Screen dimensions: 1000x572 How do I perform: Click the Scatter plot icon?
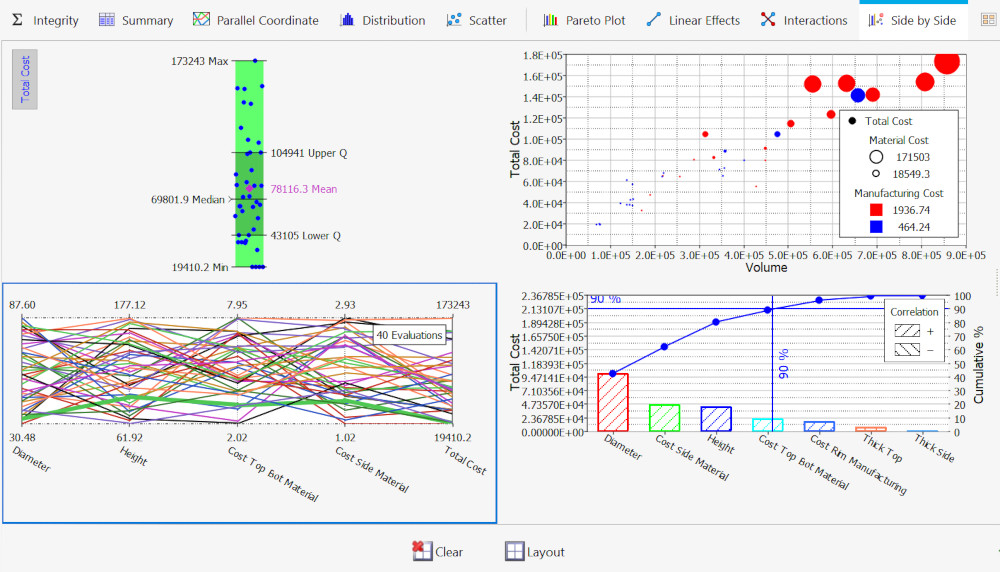pos(454,20)
